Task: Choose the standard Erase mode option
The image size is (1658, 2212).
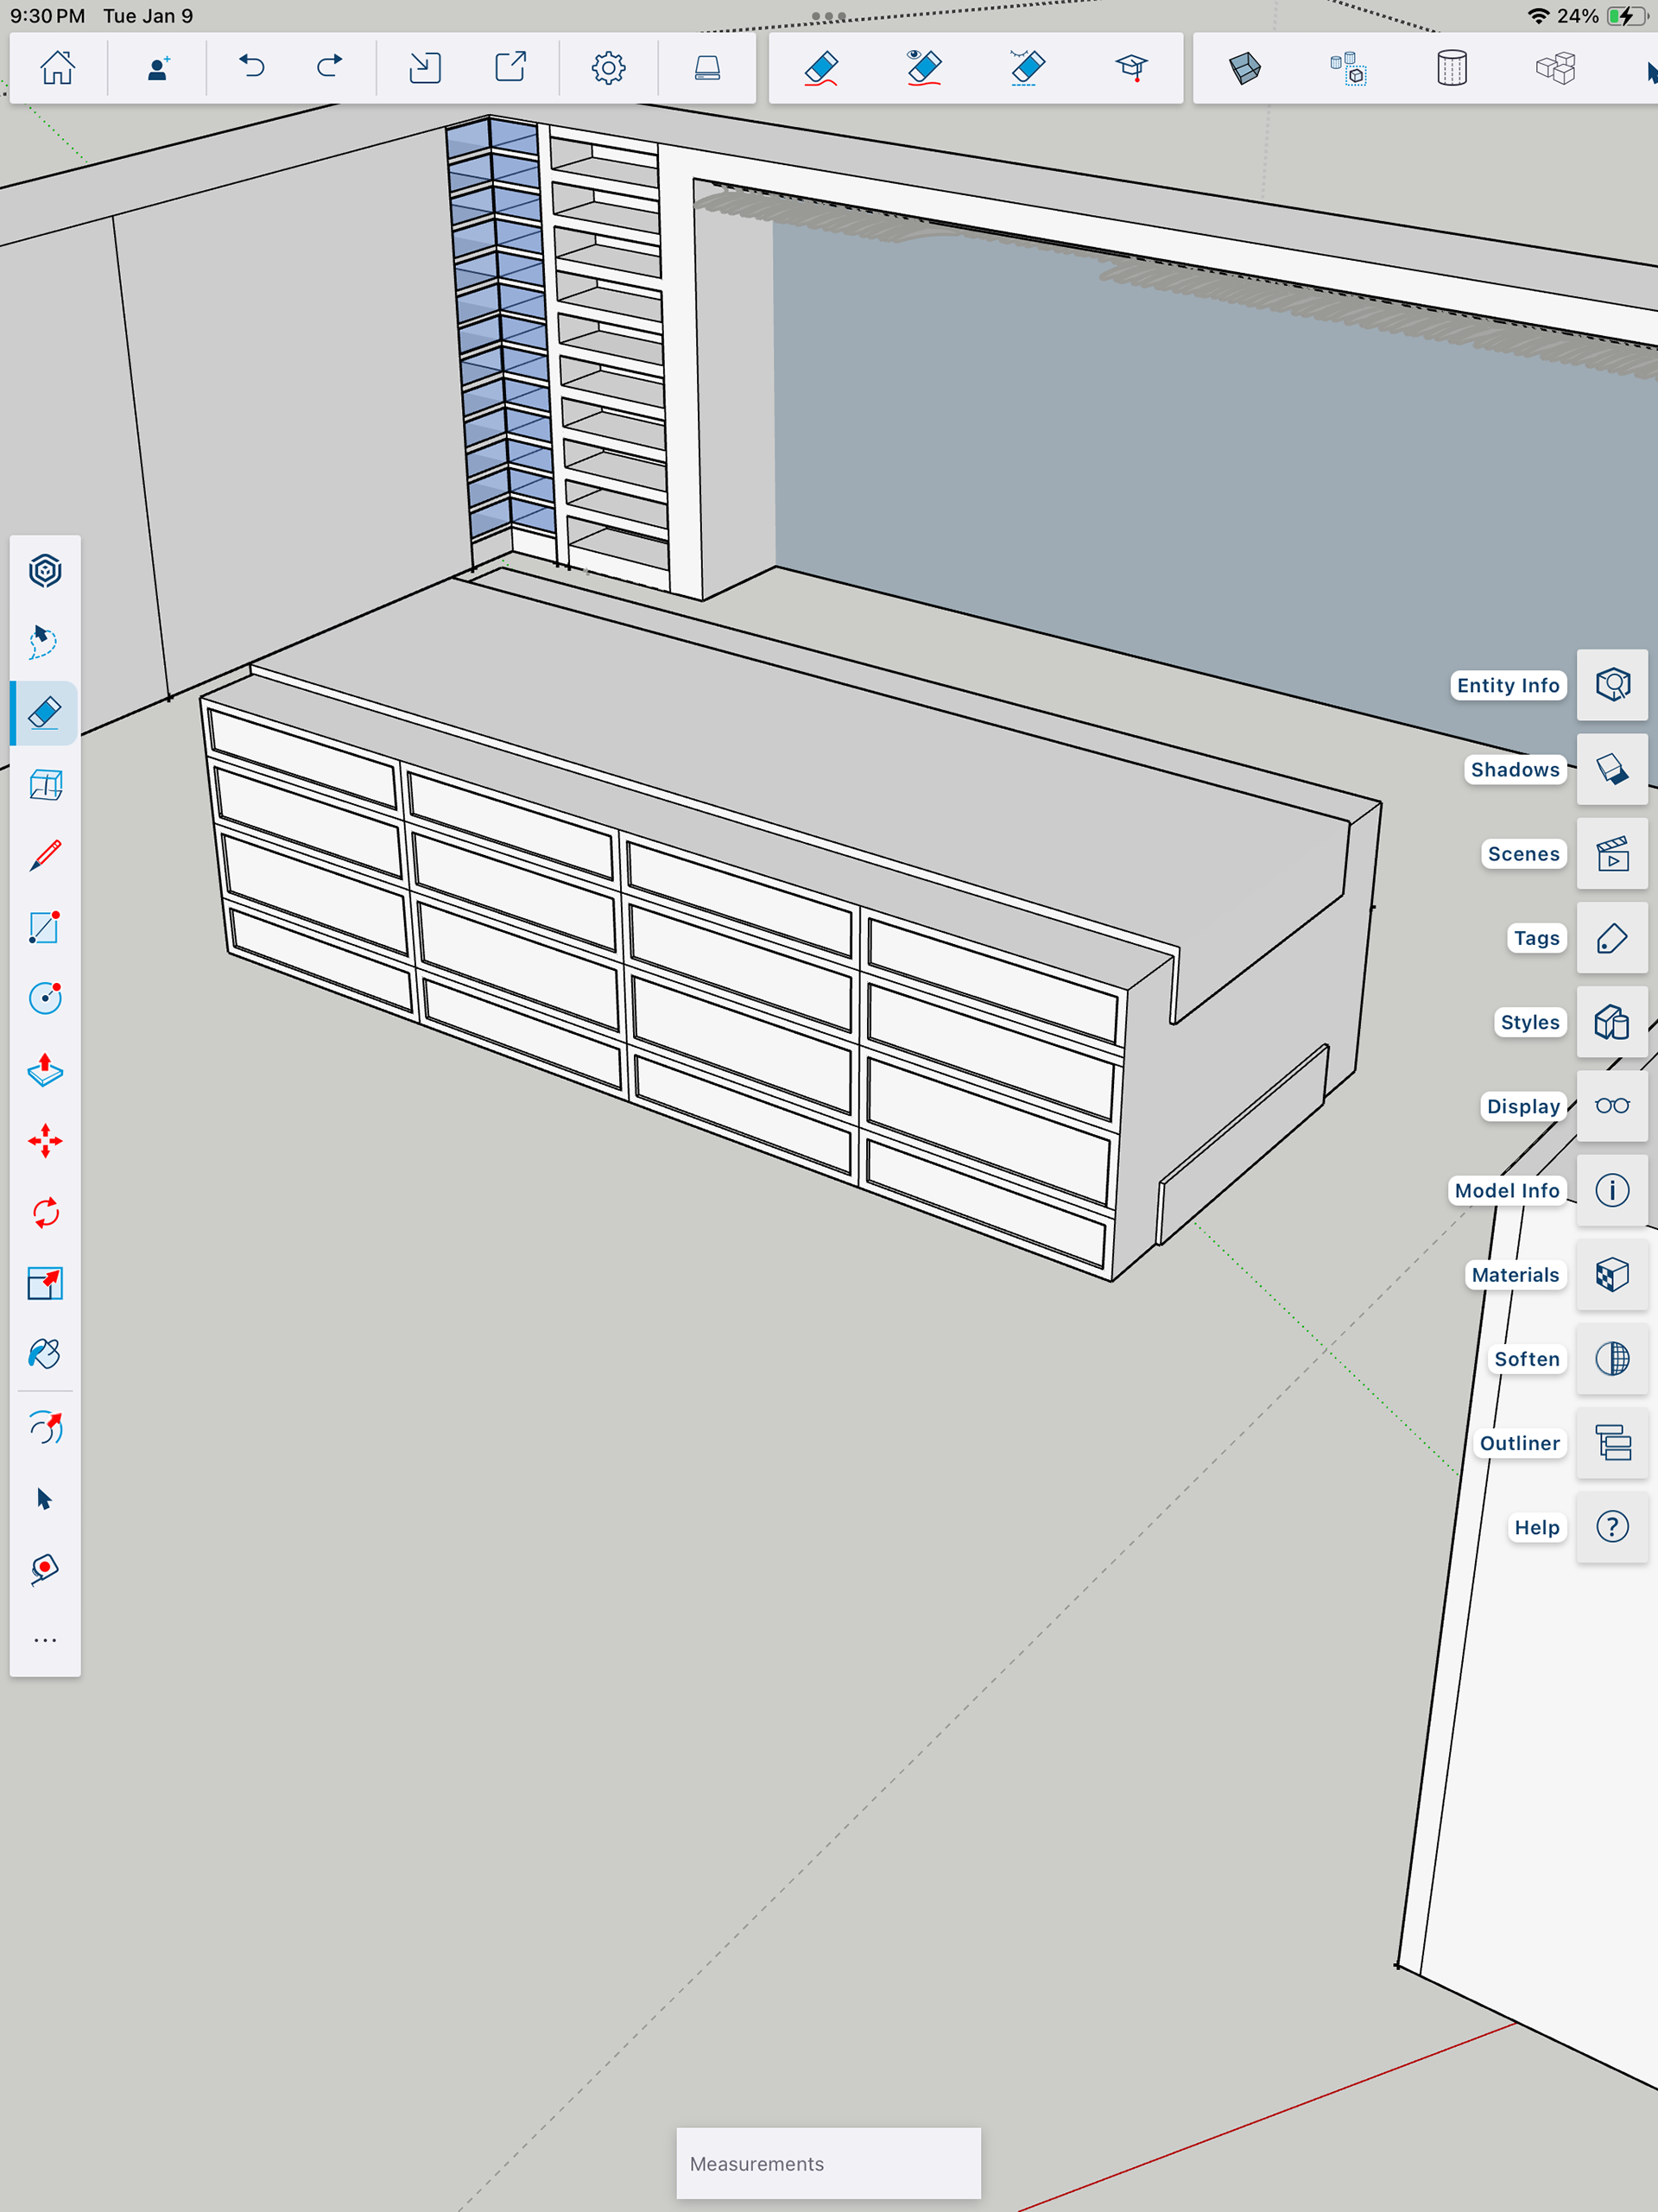Action: pyautogui.click(x=821, y=68)
